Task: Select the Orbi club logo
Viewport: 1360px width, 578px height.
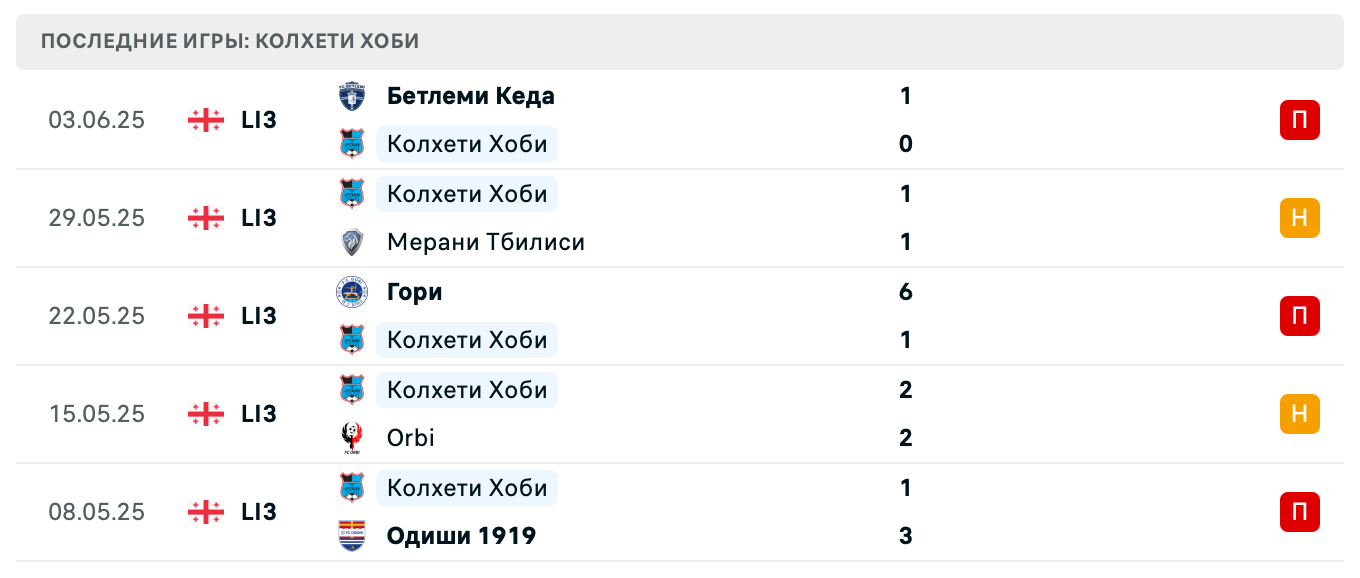Action: click(352, 437)
